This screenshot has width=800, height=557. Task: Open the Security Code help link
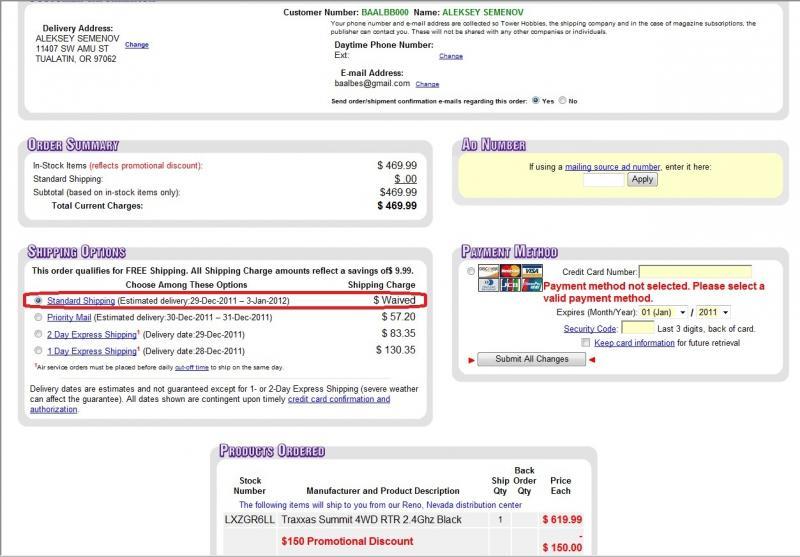(590, 328)
